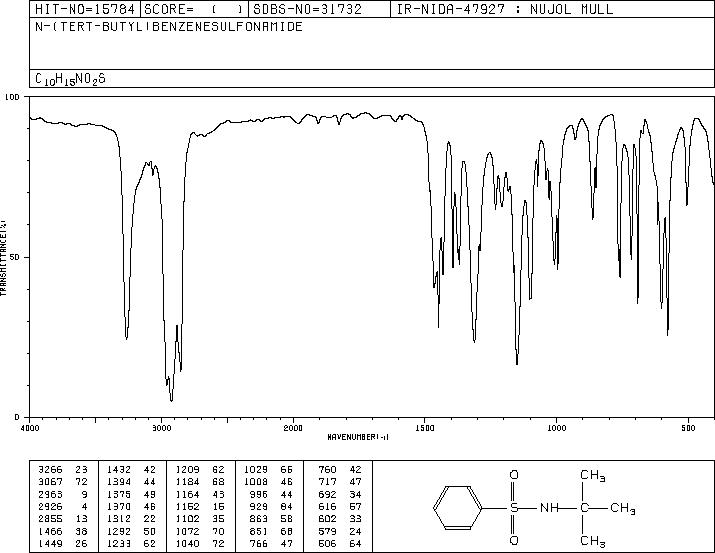
Task: Click the 3266 peak entry in table
Action: [x=63, y=470]
